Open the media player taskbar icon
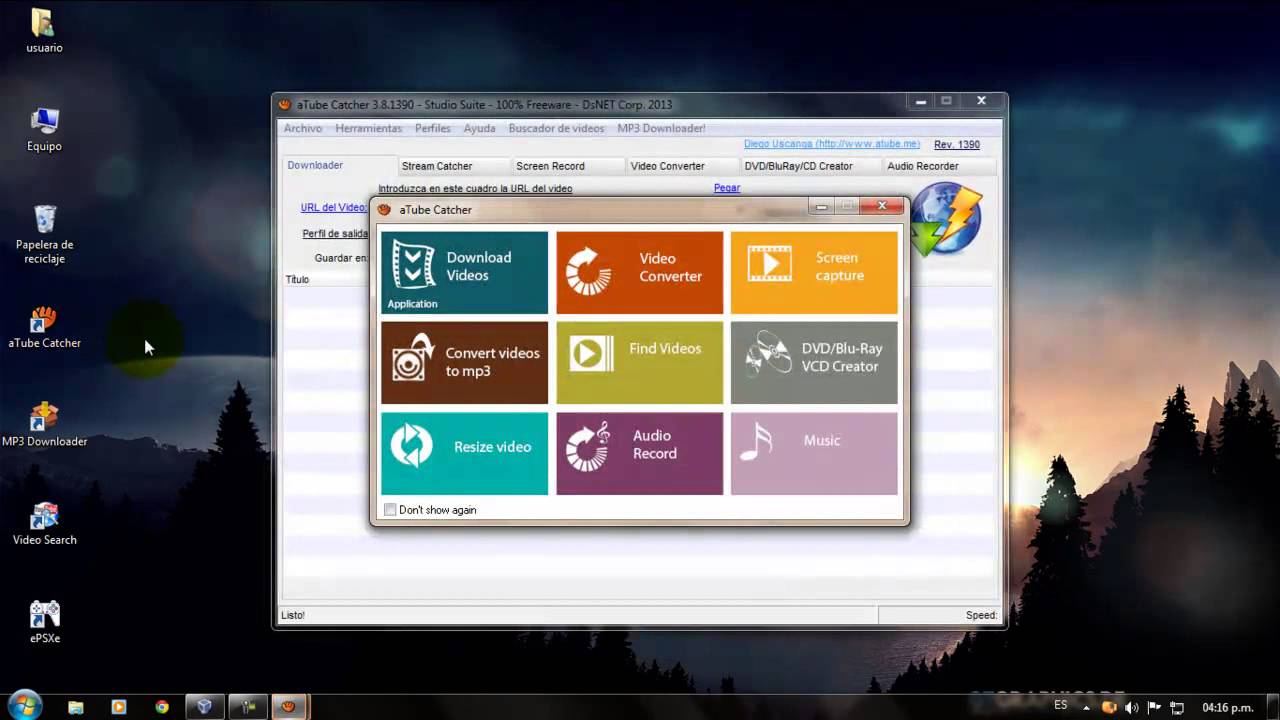 point(119,707)
